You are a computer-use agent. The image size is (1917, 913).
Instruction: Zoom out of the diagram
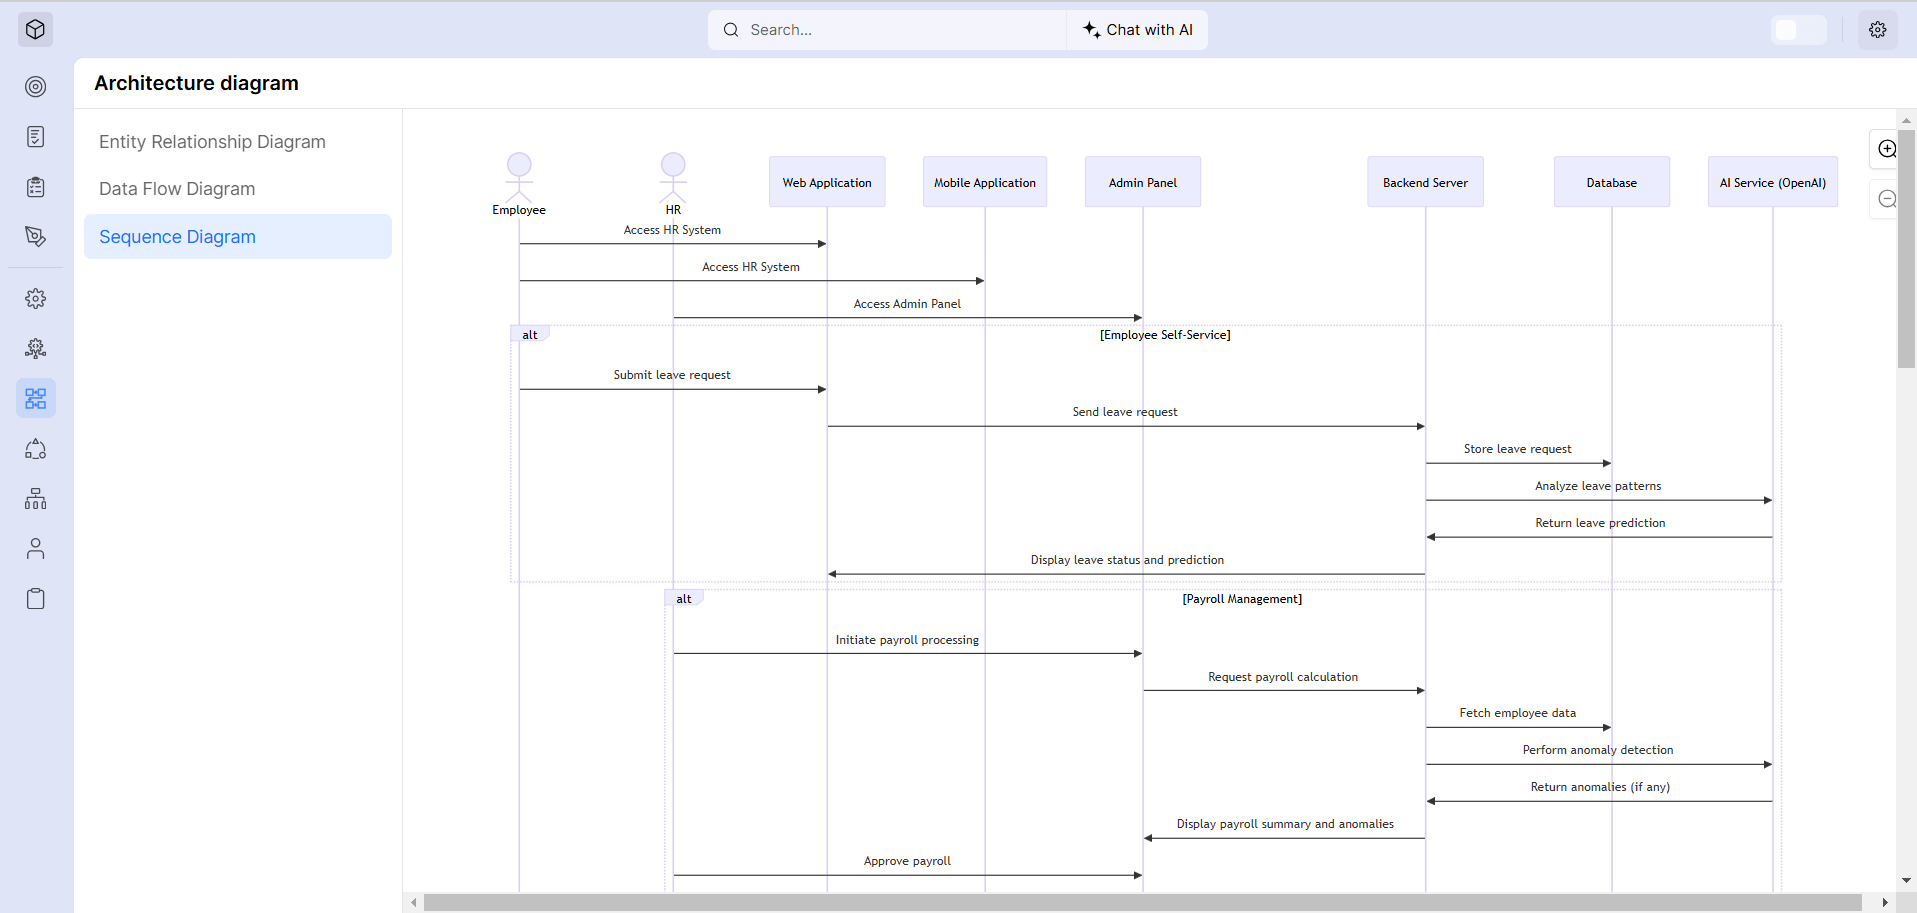(x=1887, y=199)
